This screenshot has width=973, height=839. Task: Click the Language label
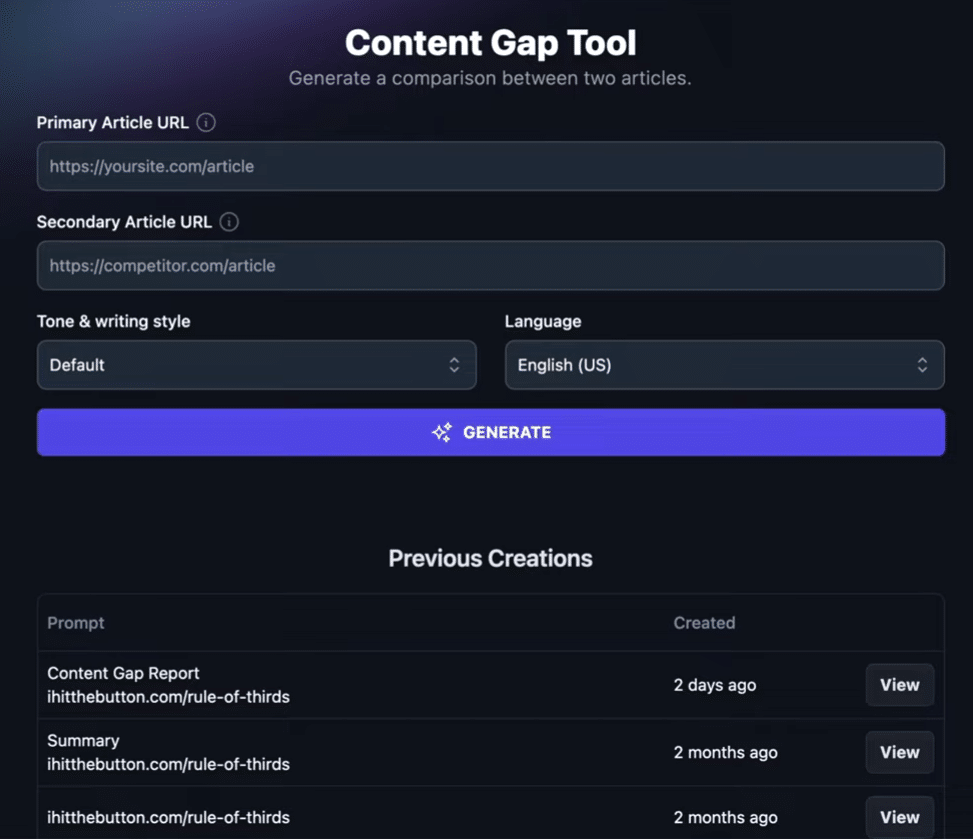543,321
